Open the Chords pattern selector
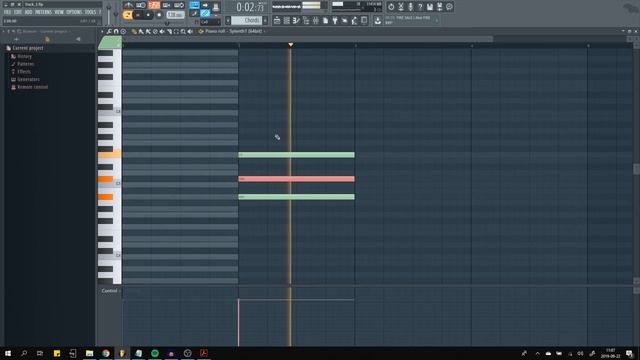640x360 pixels. pyautogui.click(x=247, y=20)
